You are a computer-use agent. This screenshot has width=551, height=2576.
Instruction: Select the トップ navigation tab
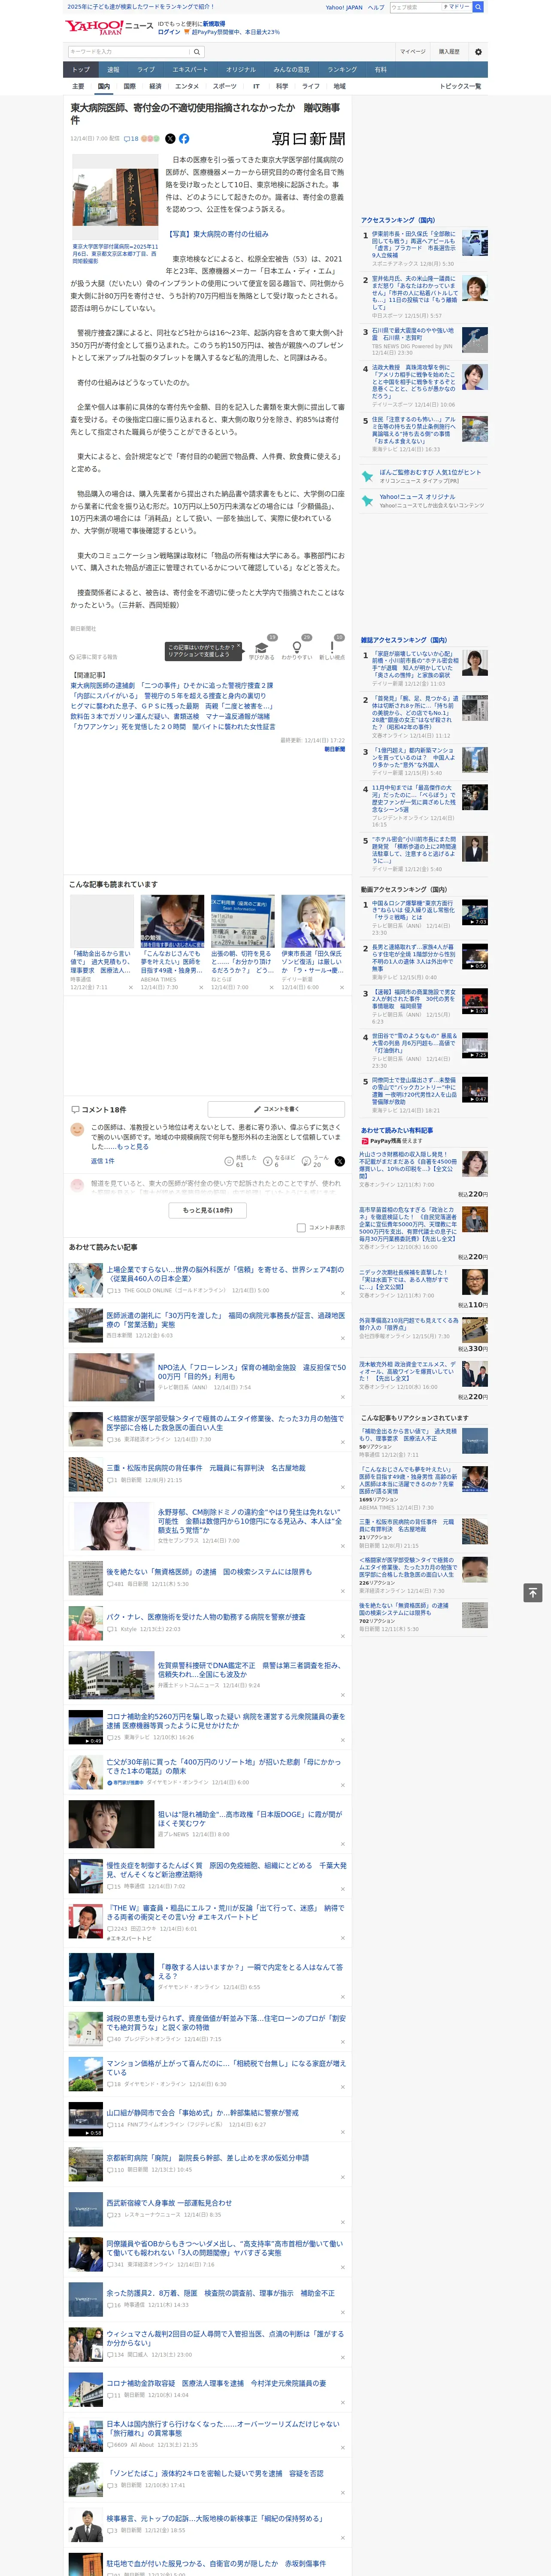[81, 70]
